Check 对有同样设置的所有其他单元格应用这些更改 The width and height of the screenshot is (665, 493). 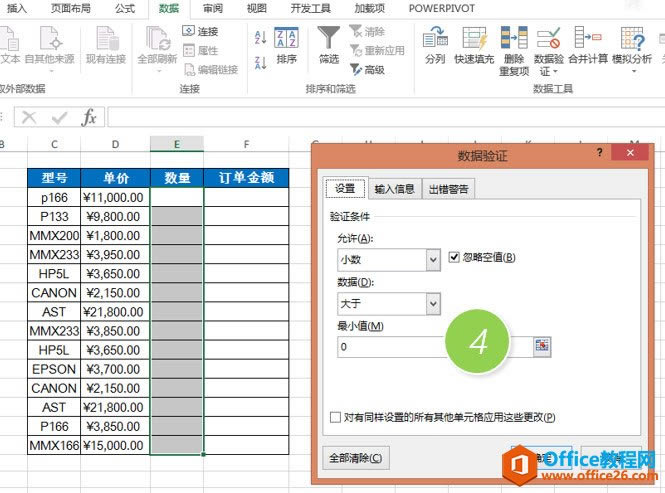335,417
